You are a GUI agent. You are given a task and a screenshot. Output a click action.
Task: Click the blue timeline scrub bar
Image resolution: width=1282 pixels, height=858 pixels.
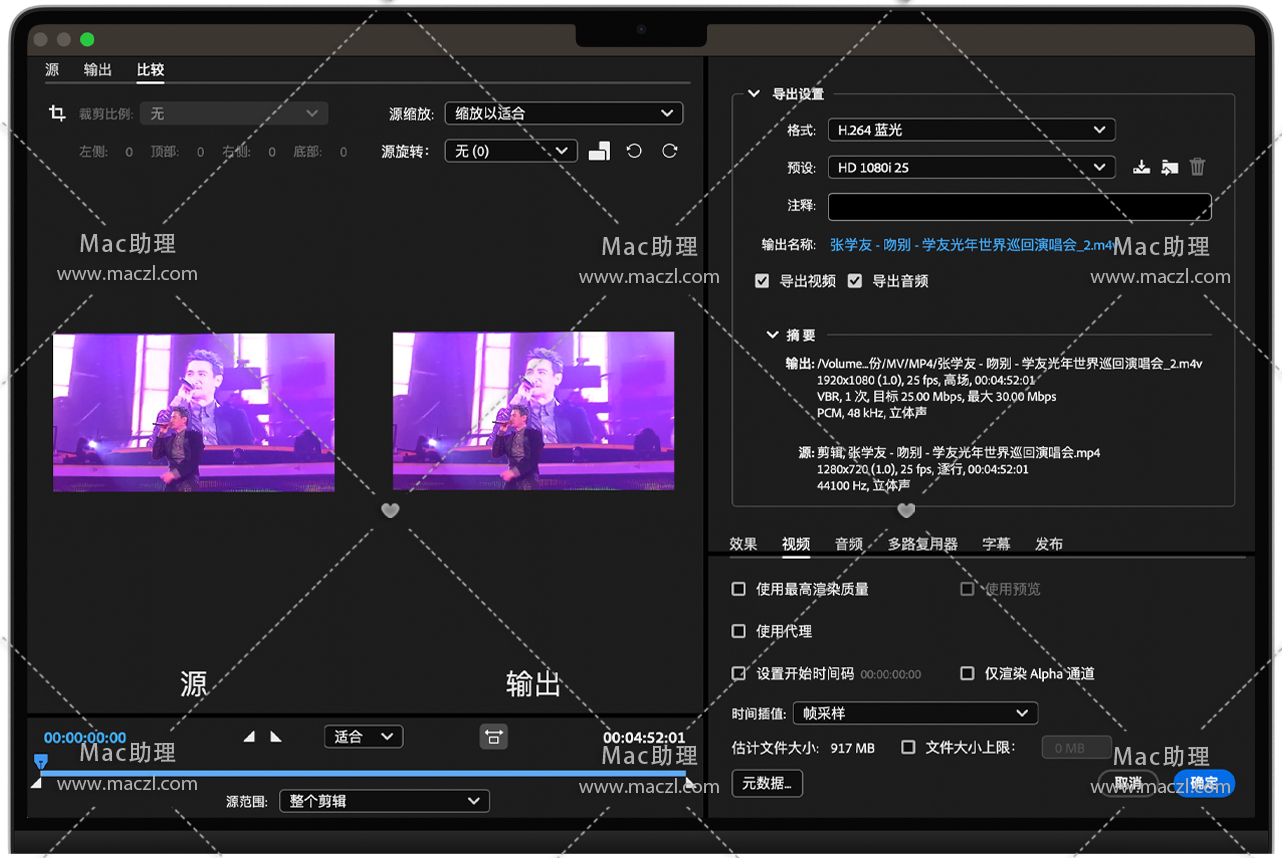[x=360, y=773]
